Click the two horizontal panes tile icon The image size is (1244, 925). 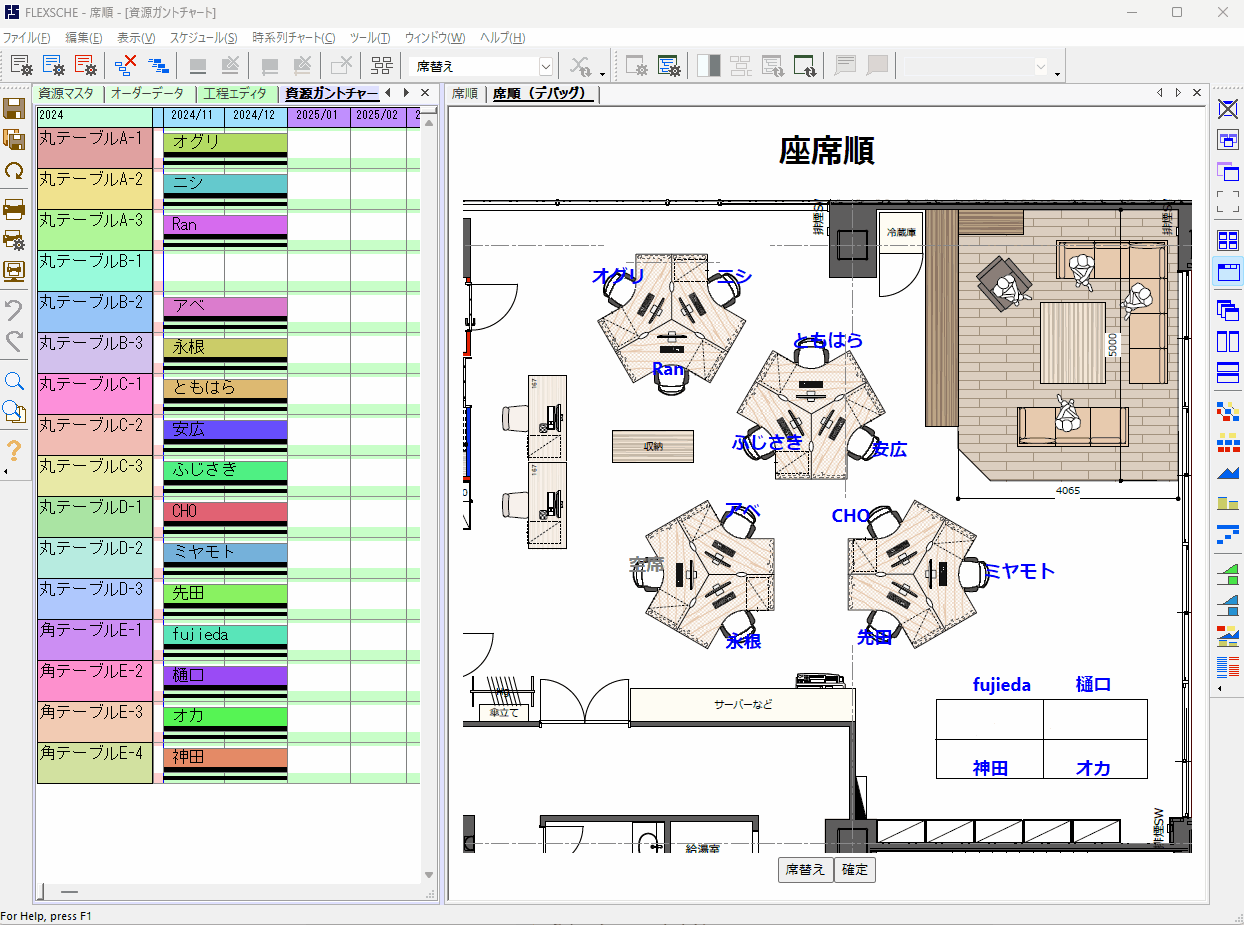[1228, 372]
